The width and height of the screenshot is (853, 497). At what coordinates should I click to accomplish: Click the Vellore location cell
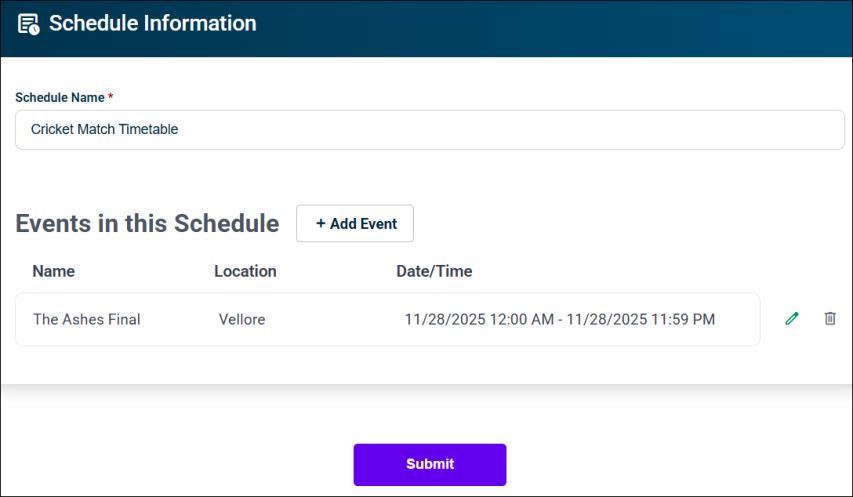pos(242,320)
